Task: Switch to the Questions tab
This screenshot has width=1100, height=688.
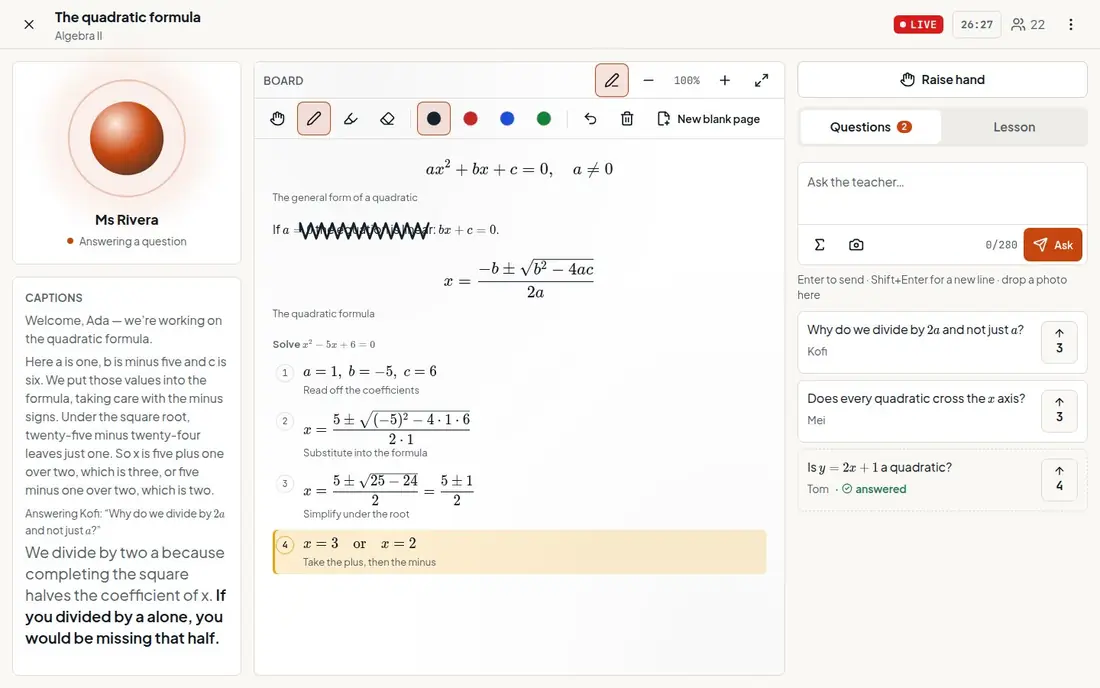Action: 870,127
